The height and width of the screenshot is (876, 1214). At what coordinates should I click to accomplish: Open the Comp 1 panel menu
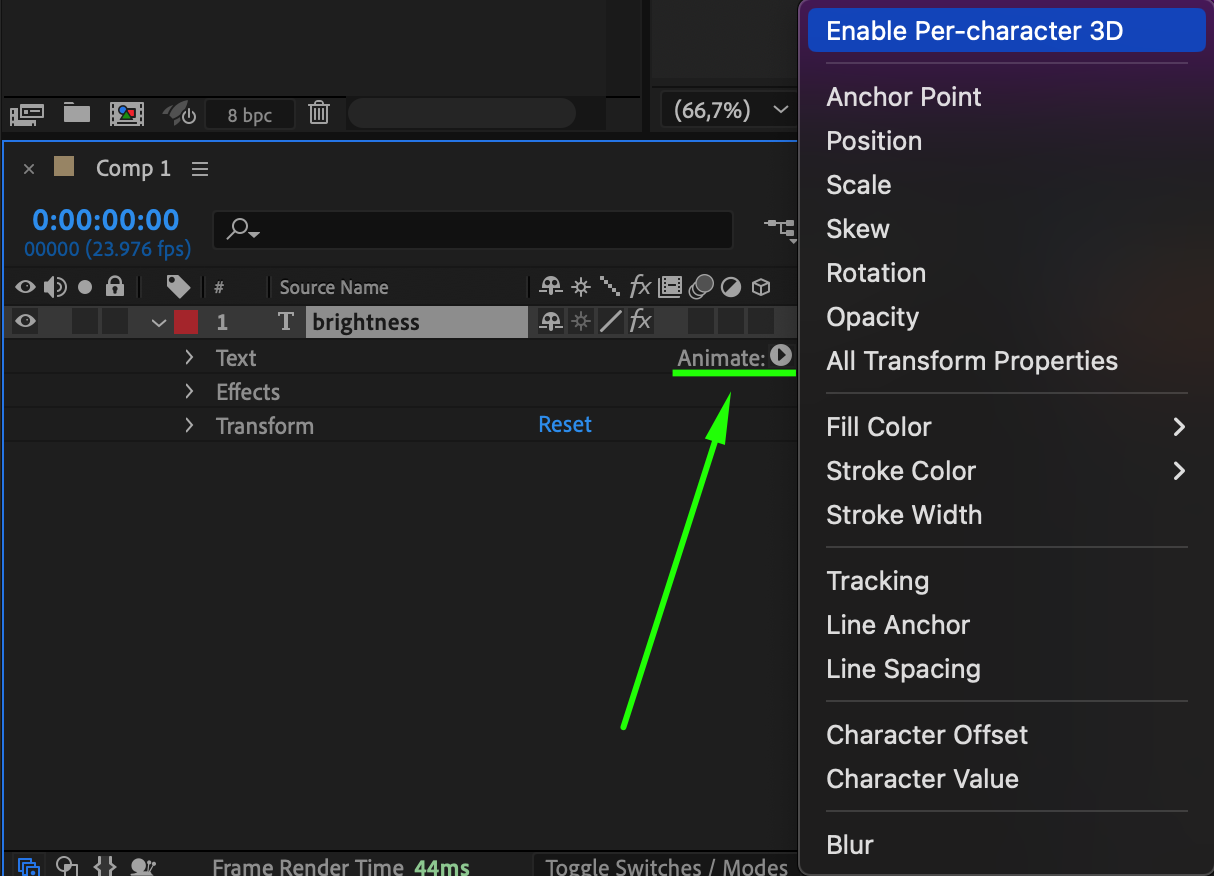200,169
